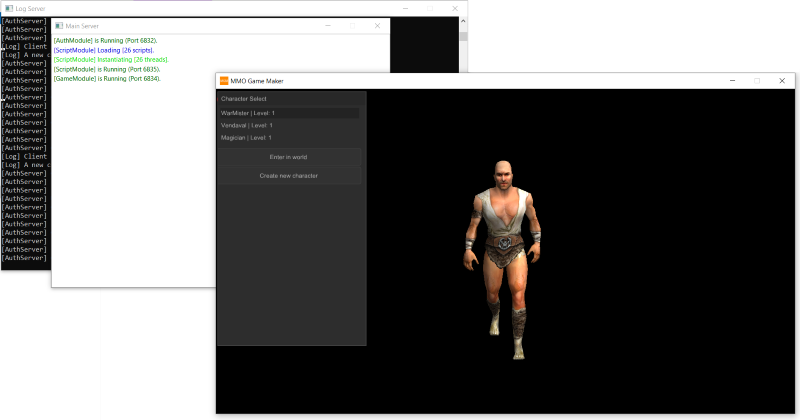Image resolution: width=800 pixels, height=420 pixels.
Task: Click the MMO Game Maker title bar text
Action: pyautogui.click(x=259, y=80)
